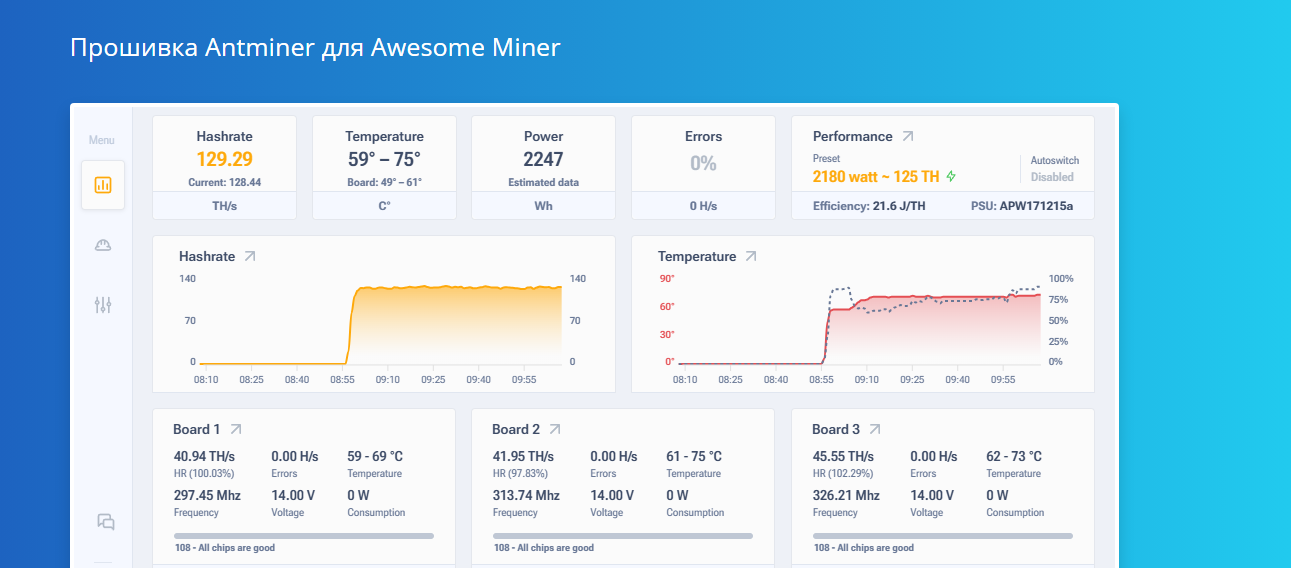1291x568 pixels.
Task: Open Board 2 details arrow
Action: coord(555,429)
